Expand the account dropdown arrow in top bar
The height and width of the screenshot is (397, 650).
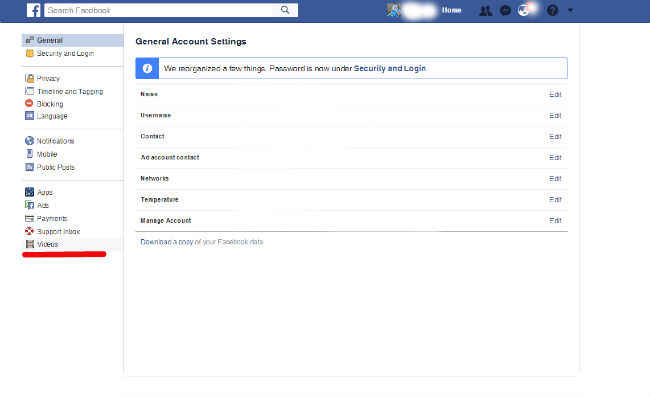(570, 10)
